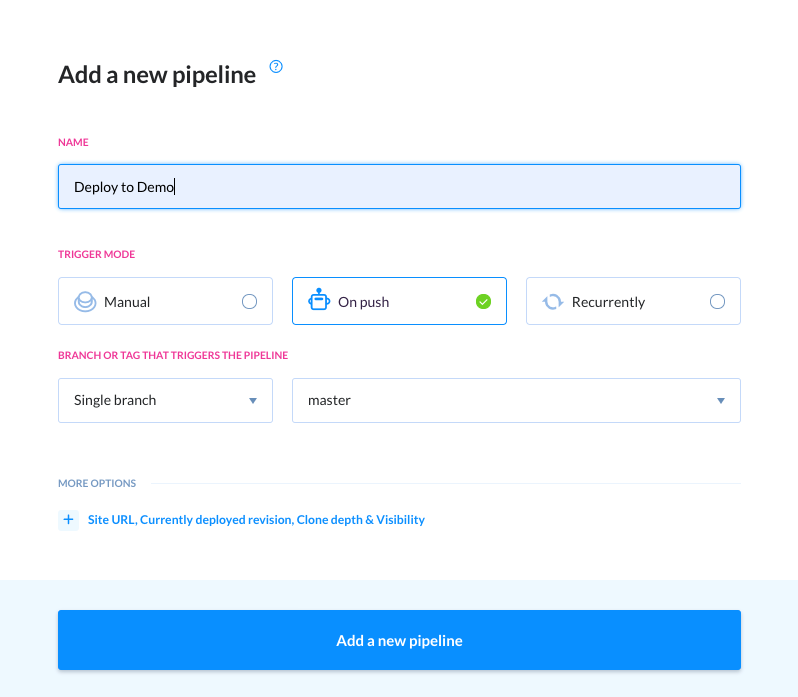Open the help question mark icon
Image resolution: width=798 pixels, height=697 pixels.
point(276,67)
